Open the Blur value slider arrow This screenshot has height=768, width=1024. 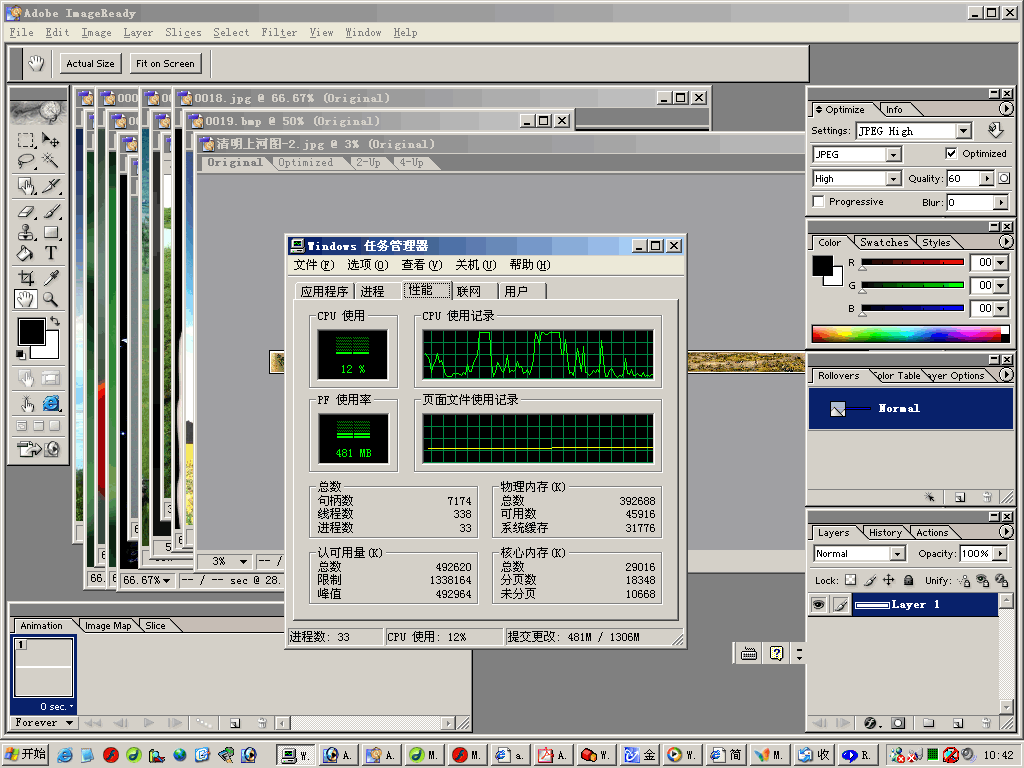coord(1000,202)
